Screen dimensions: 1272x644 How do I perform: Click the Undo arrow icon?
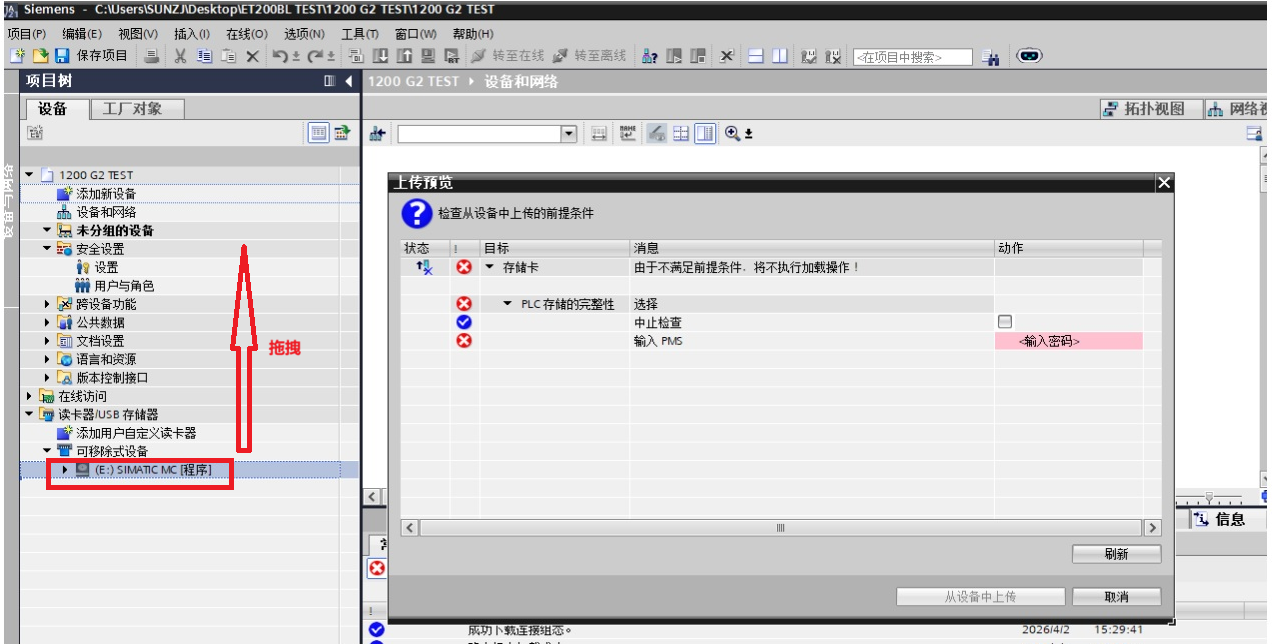pos(281,56)
